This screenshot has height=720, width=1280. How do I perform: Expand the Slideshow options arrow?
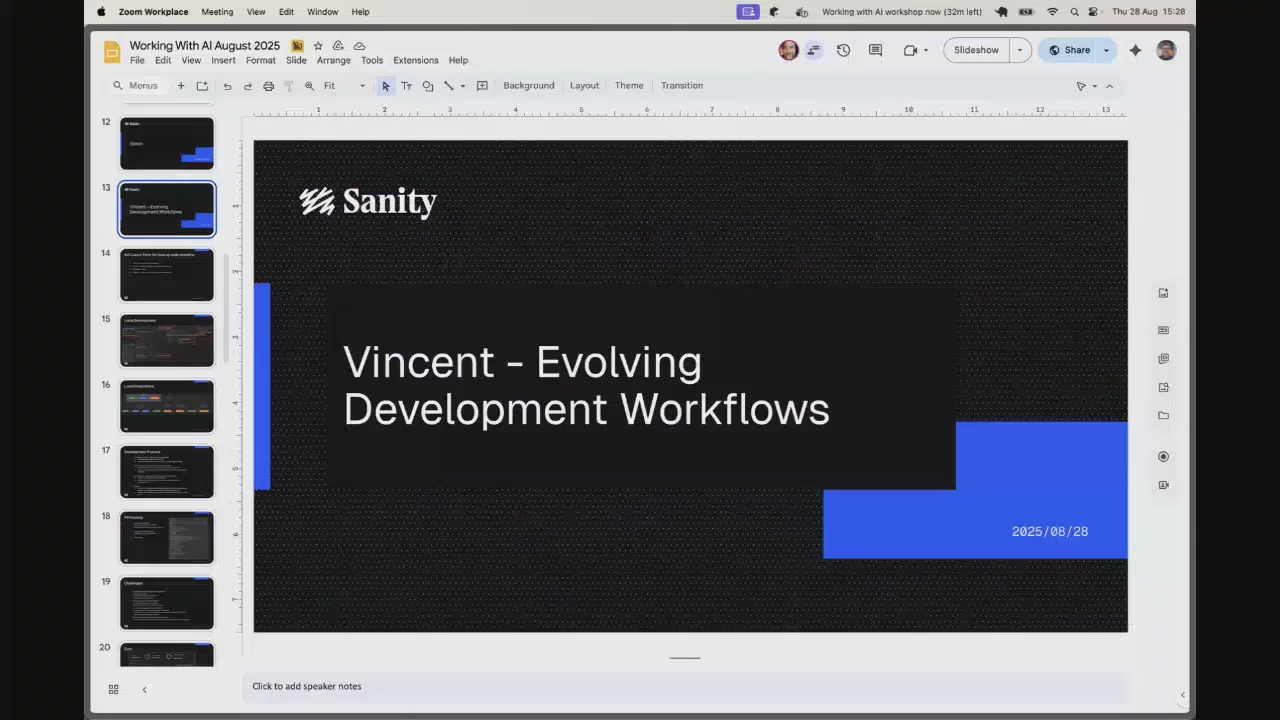(x=1020, y=50)
